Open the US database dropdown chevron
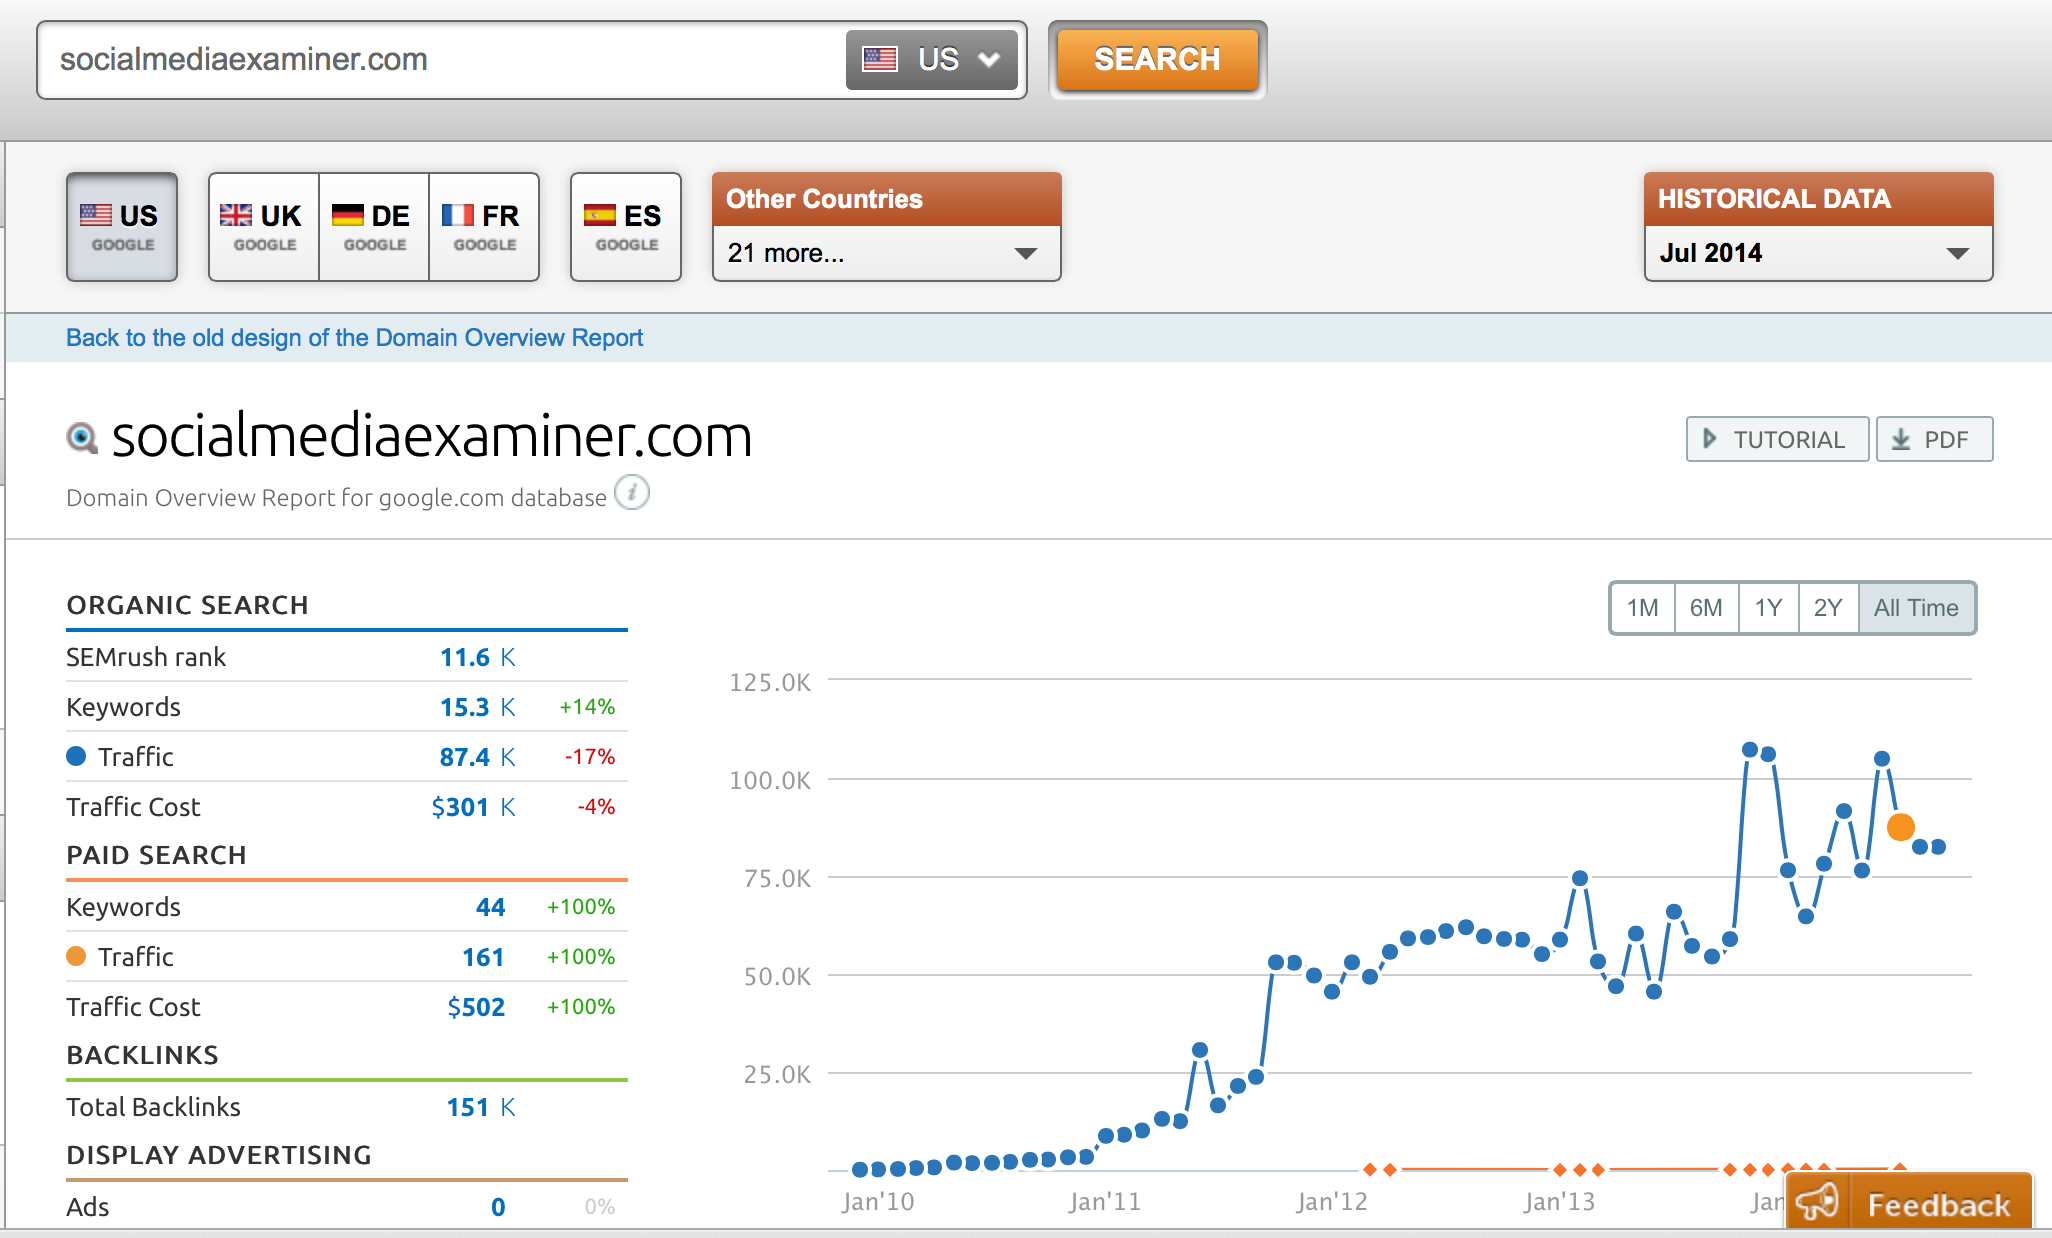The width and height of the screenshot is (2052, 1238). [989, 59]
